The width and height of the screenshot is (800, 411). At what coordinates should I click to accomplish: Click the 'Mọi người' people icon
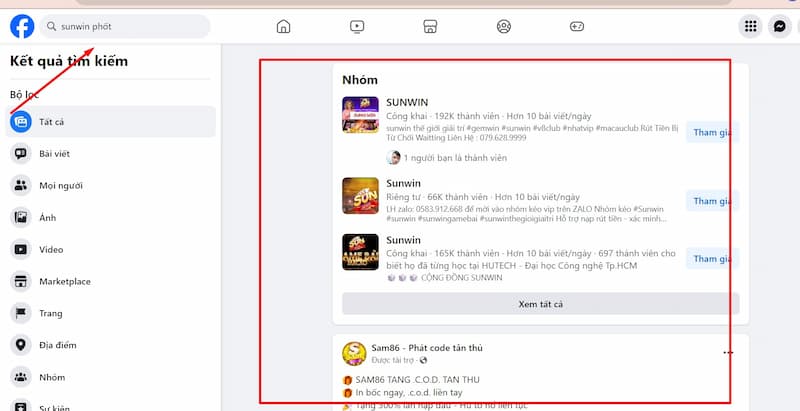[x=21, y=186]
